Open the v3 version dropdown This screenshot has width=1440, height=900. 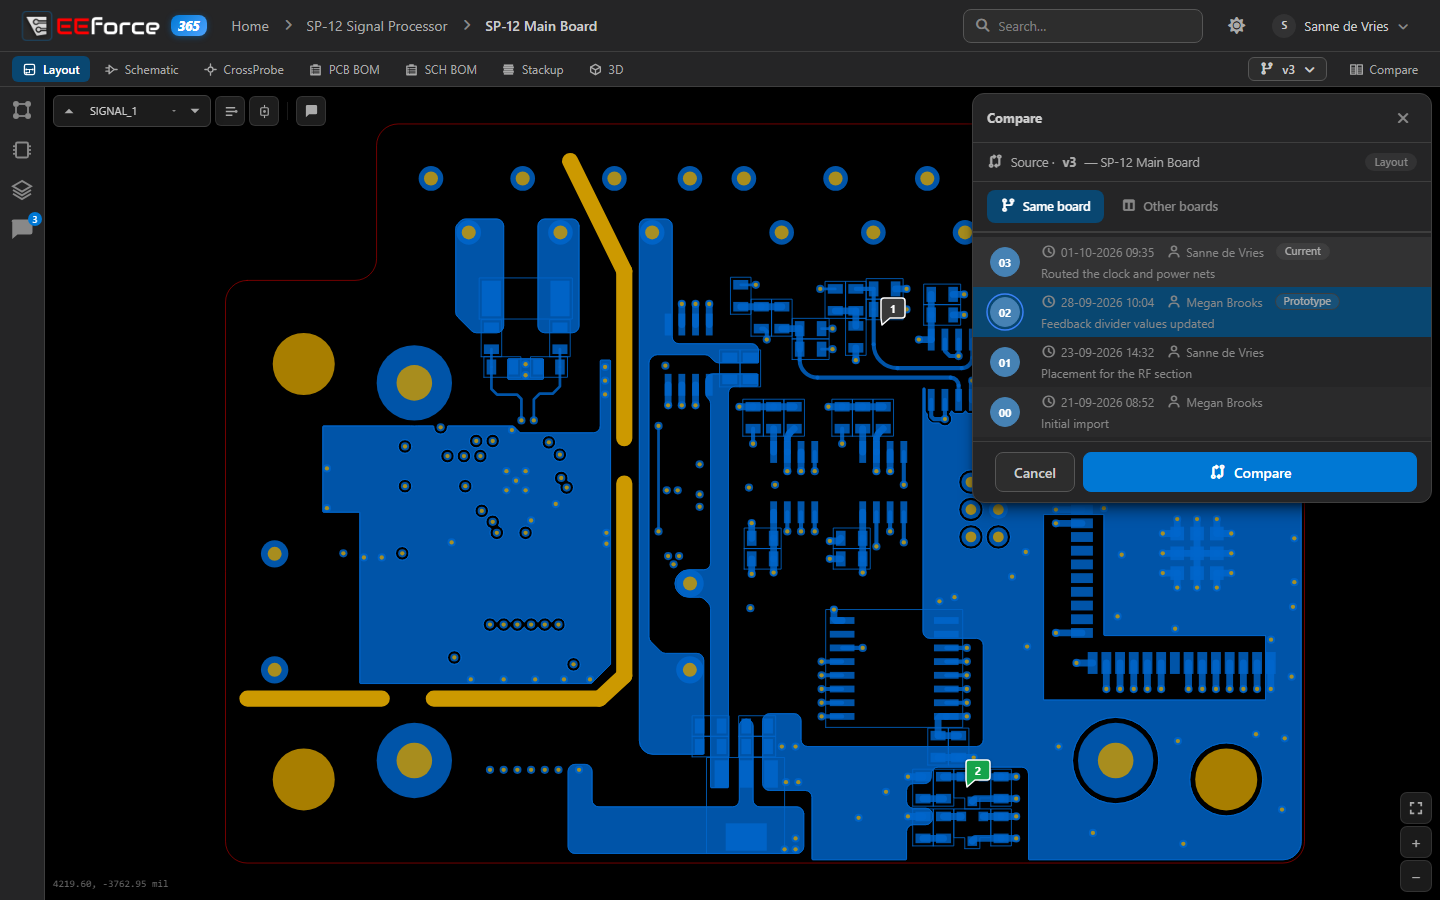click(x=1287, y=69)
